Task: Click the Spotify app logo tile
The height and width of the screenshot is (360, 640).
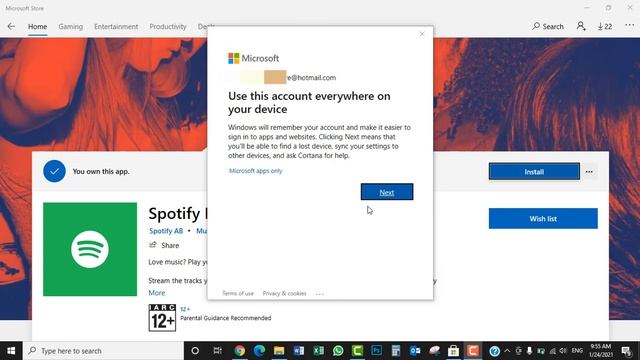Action: point(90,249)
